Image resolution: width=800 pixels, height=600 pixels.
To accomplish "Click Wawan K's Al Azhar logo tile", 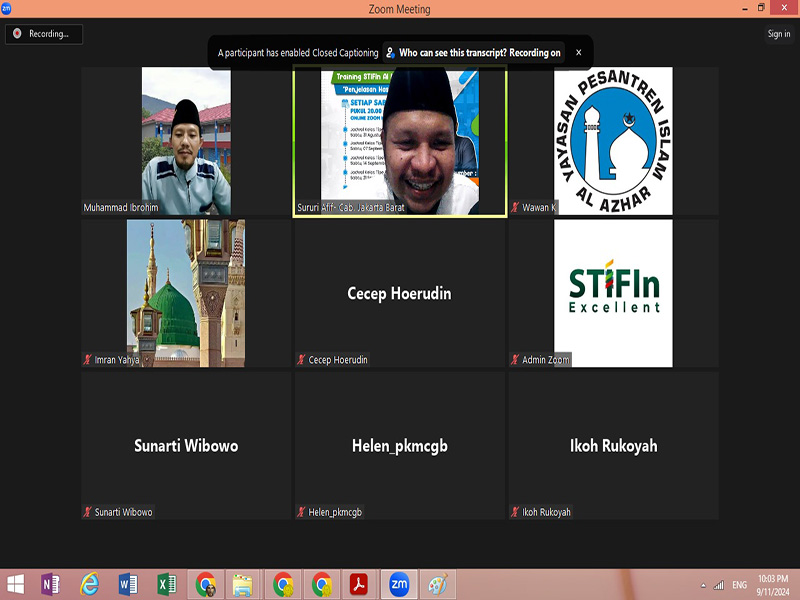I will click(x=613, y=140).
